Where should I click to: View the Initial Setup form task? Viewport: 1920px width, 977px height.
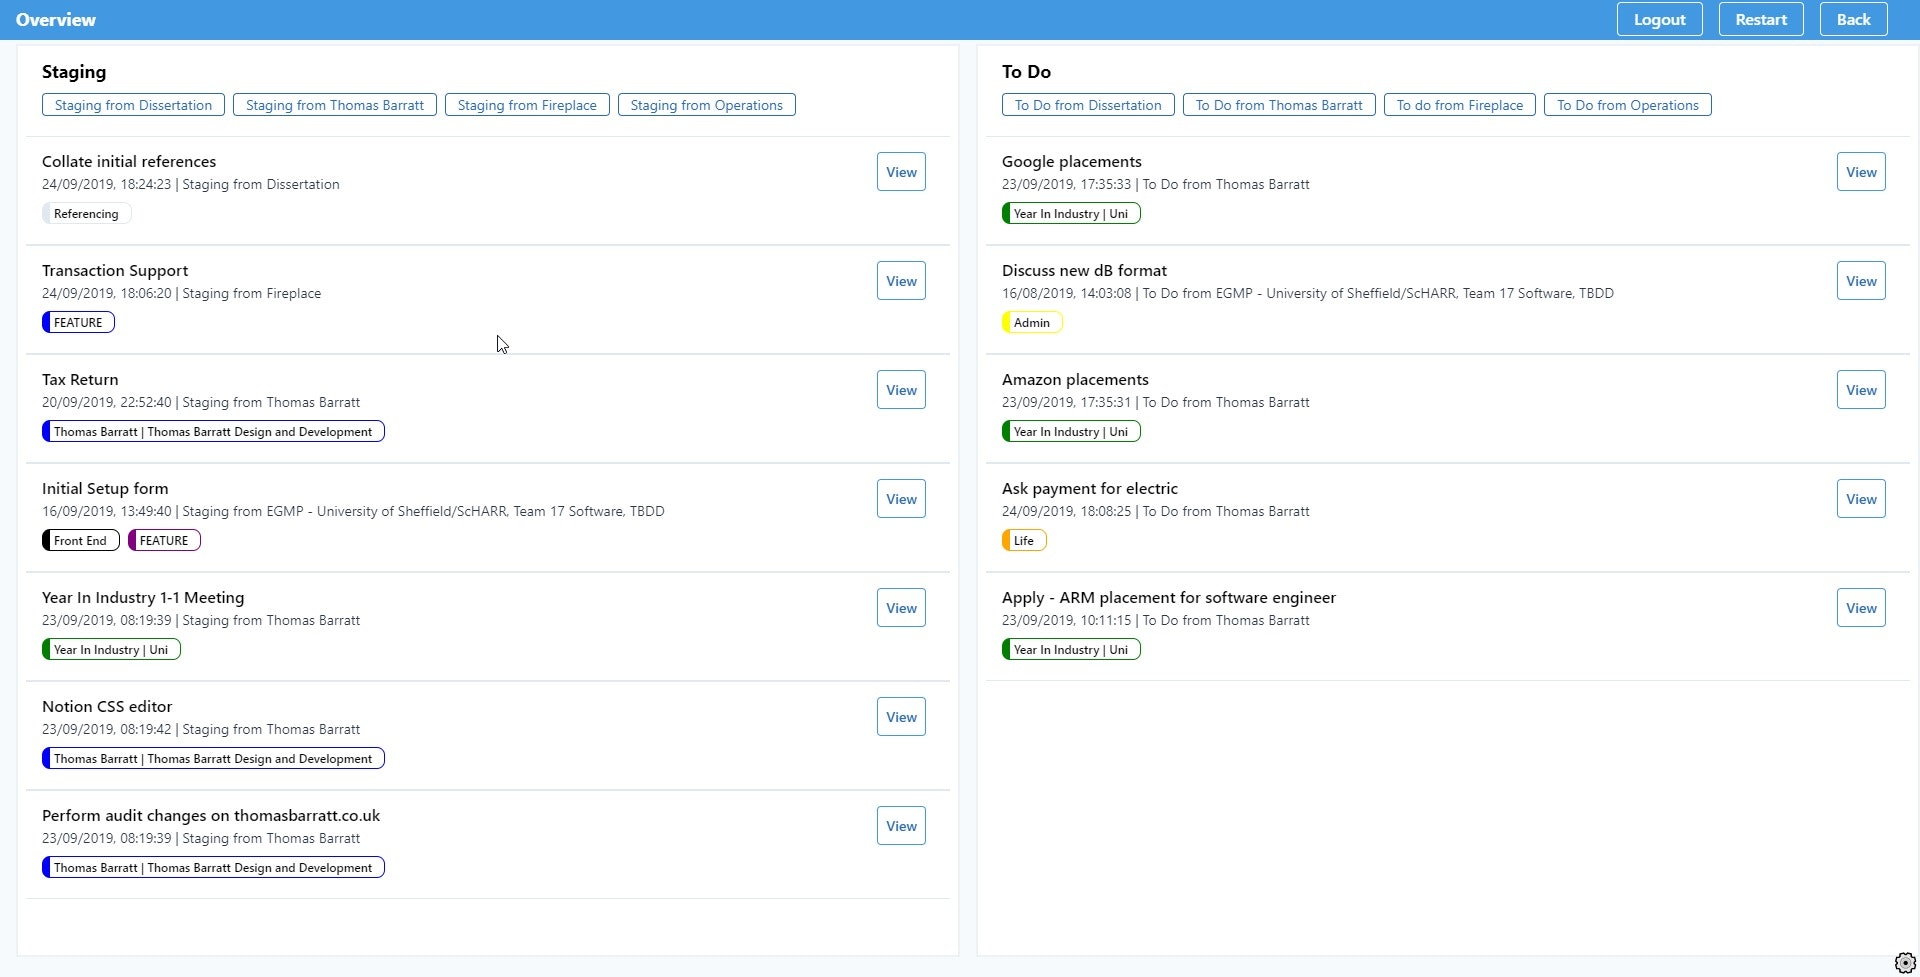901,499
